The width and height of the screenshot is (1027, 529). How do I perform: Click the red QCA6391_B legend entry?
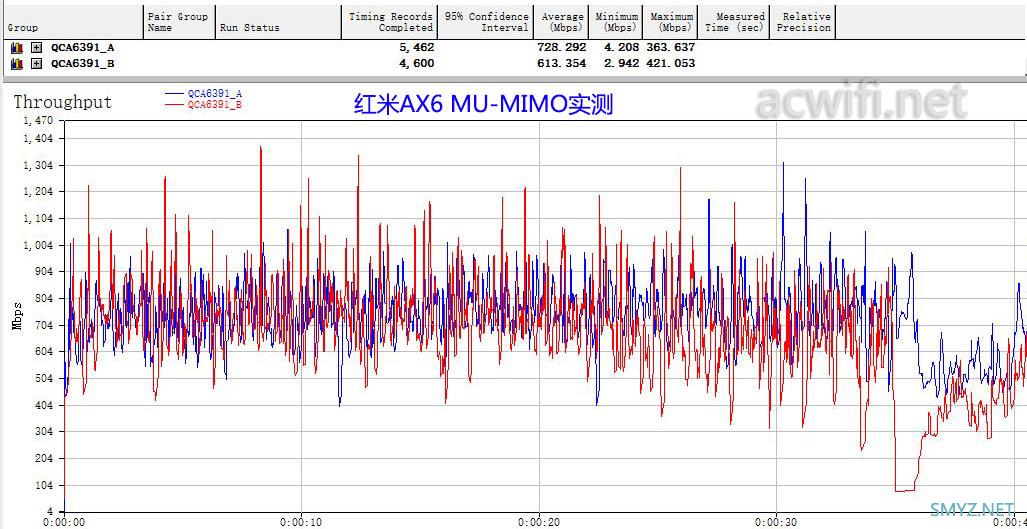204,104
